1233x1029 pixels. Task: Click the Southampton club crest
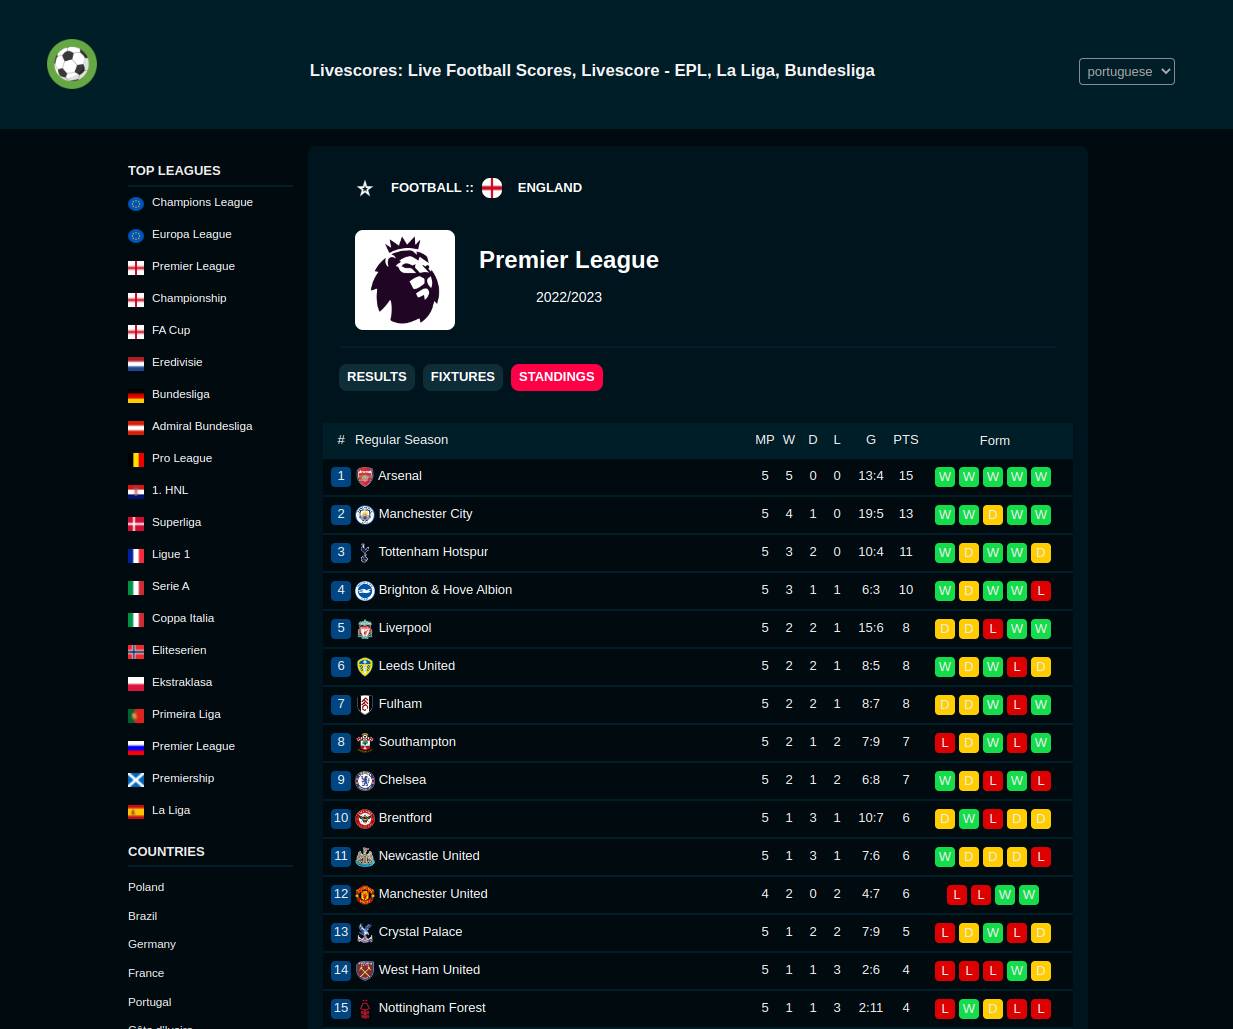click(365, 742)
